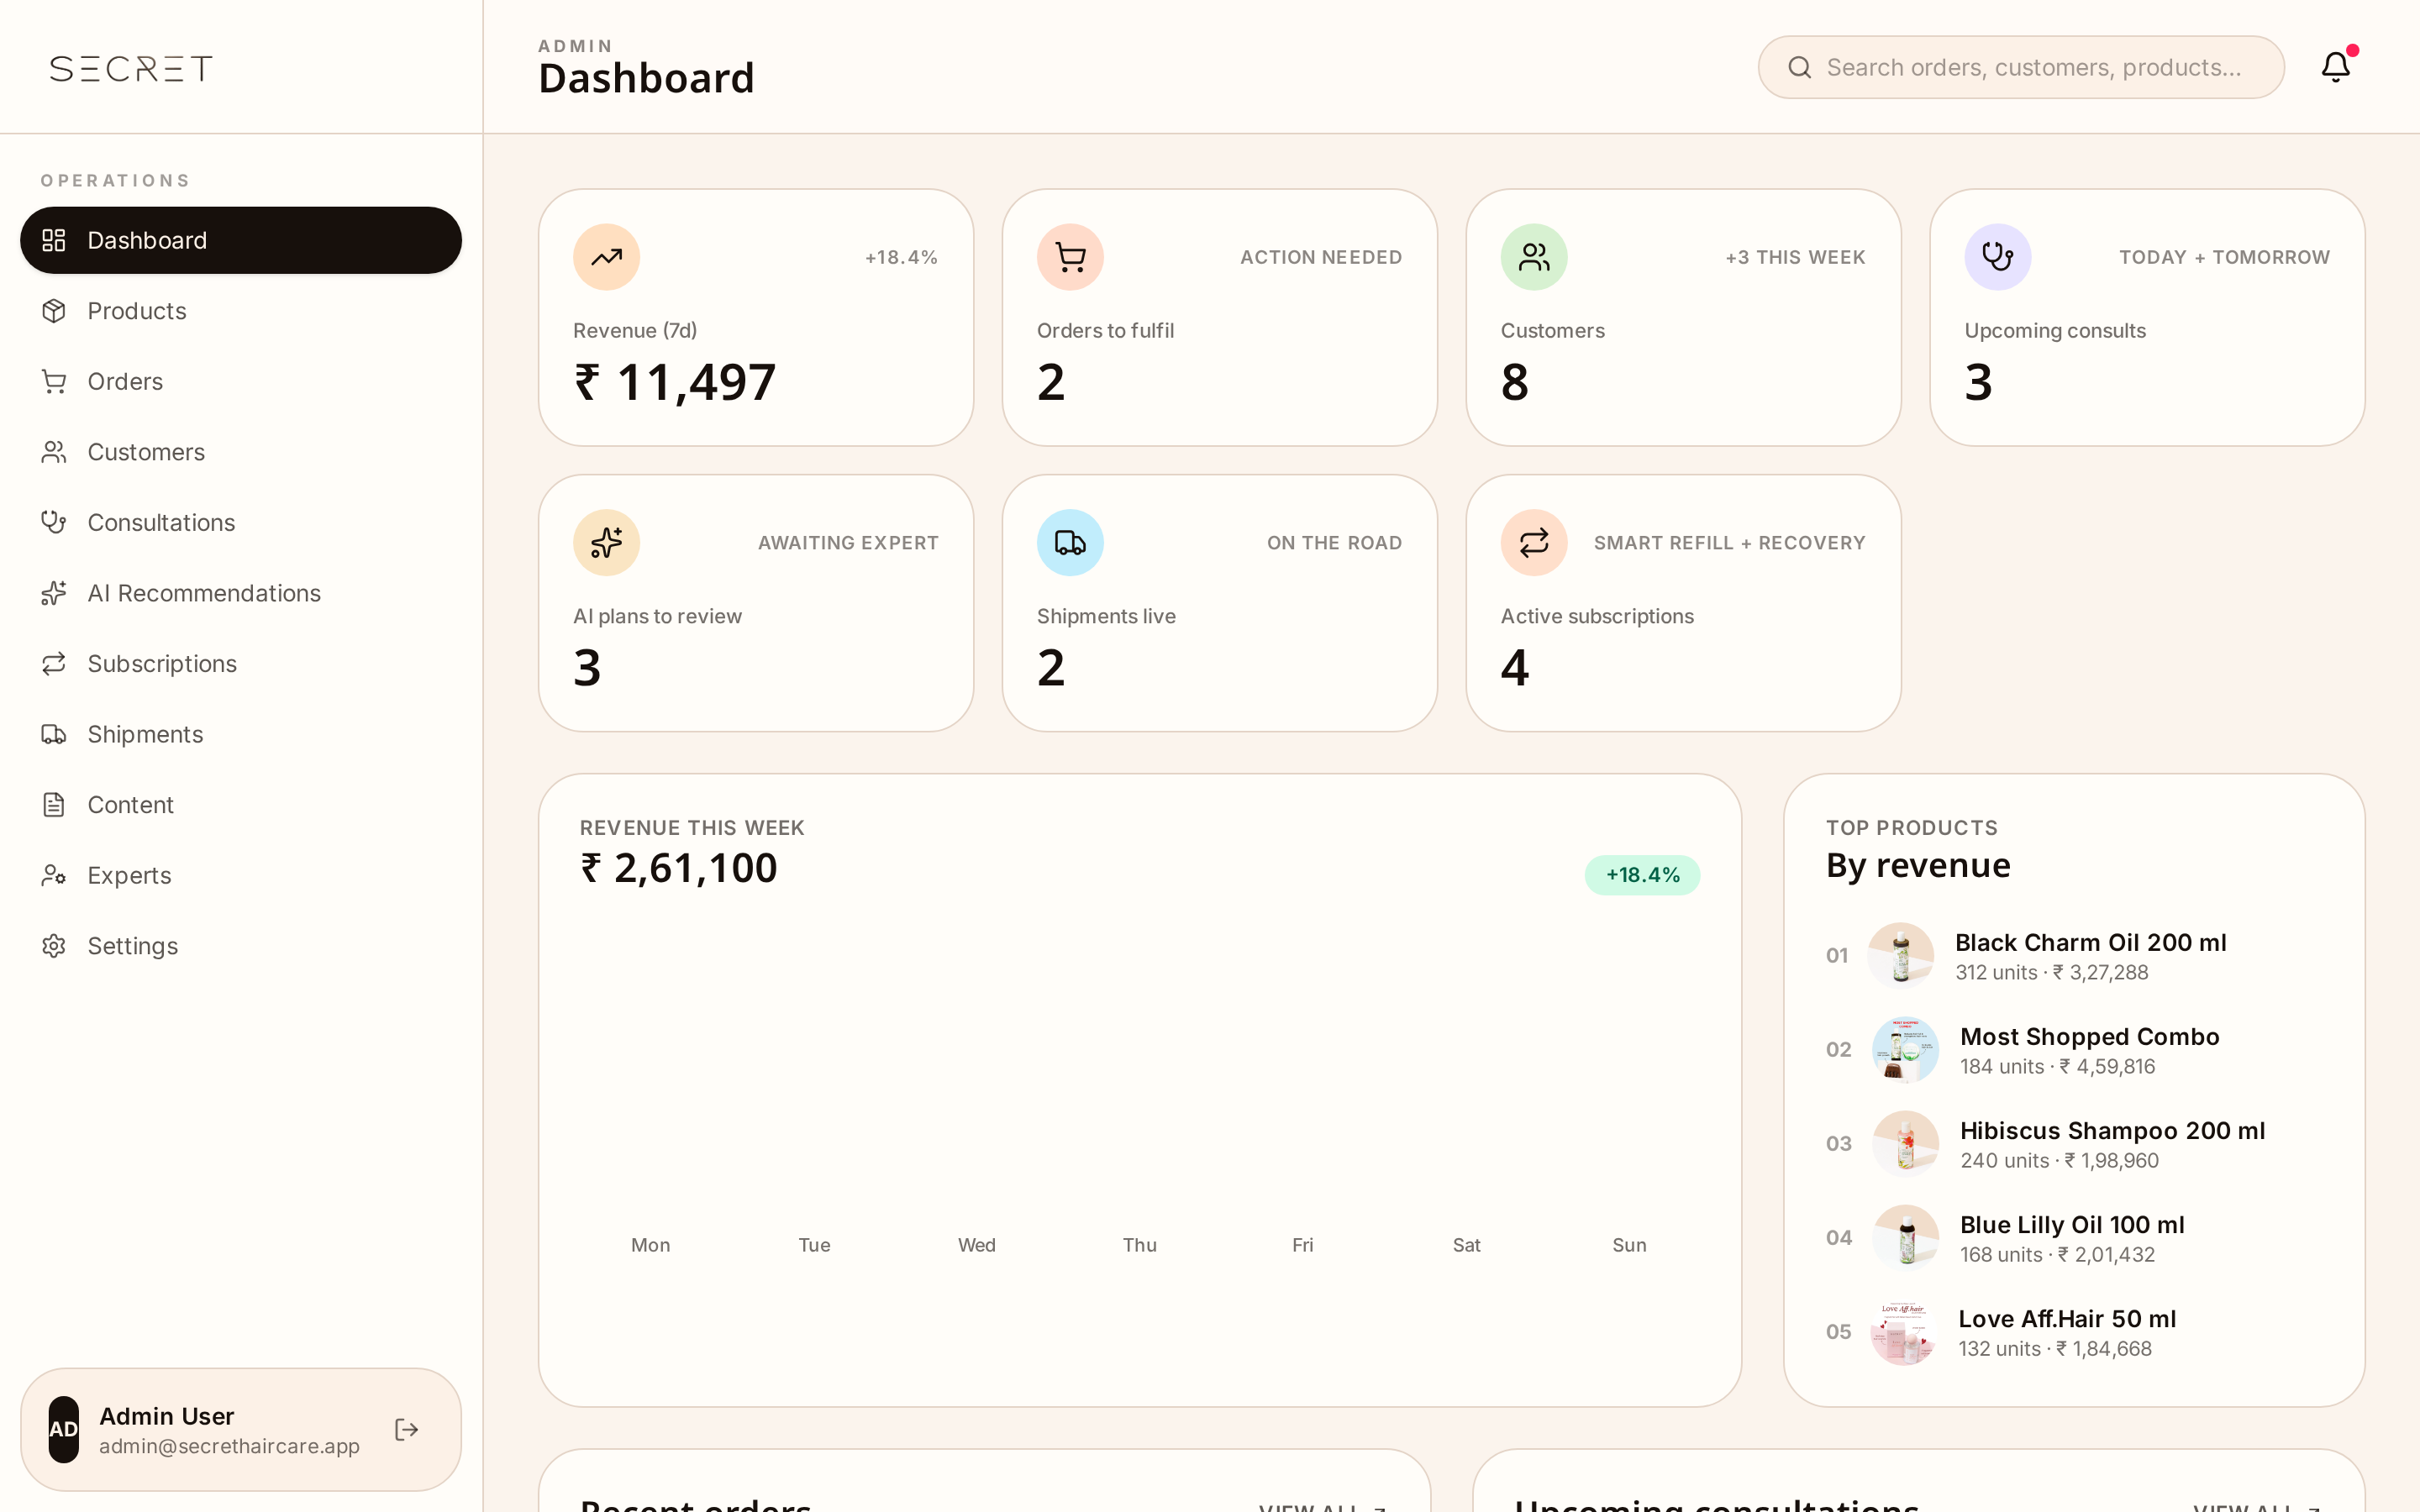Image resolution: width=2420 pixels, height=1512 pixels.
Task: Click the stethoscope icon on Upcoming consults card
Action: pos(1998,257)
